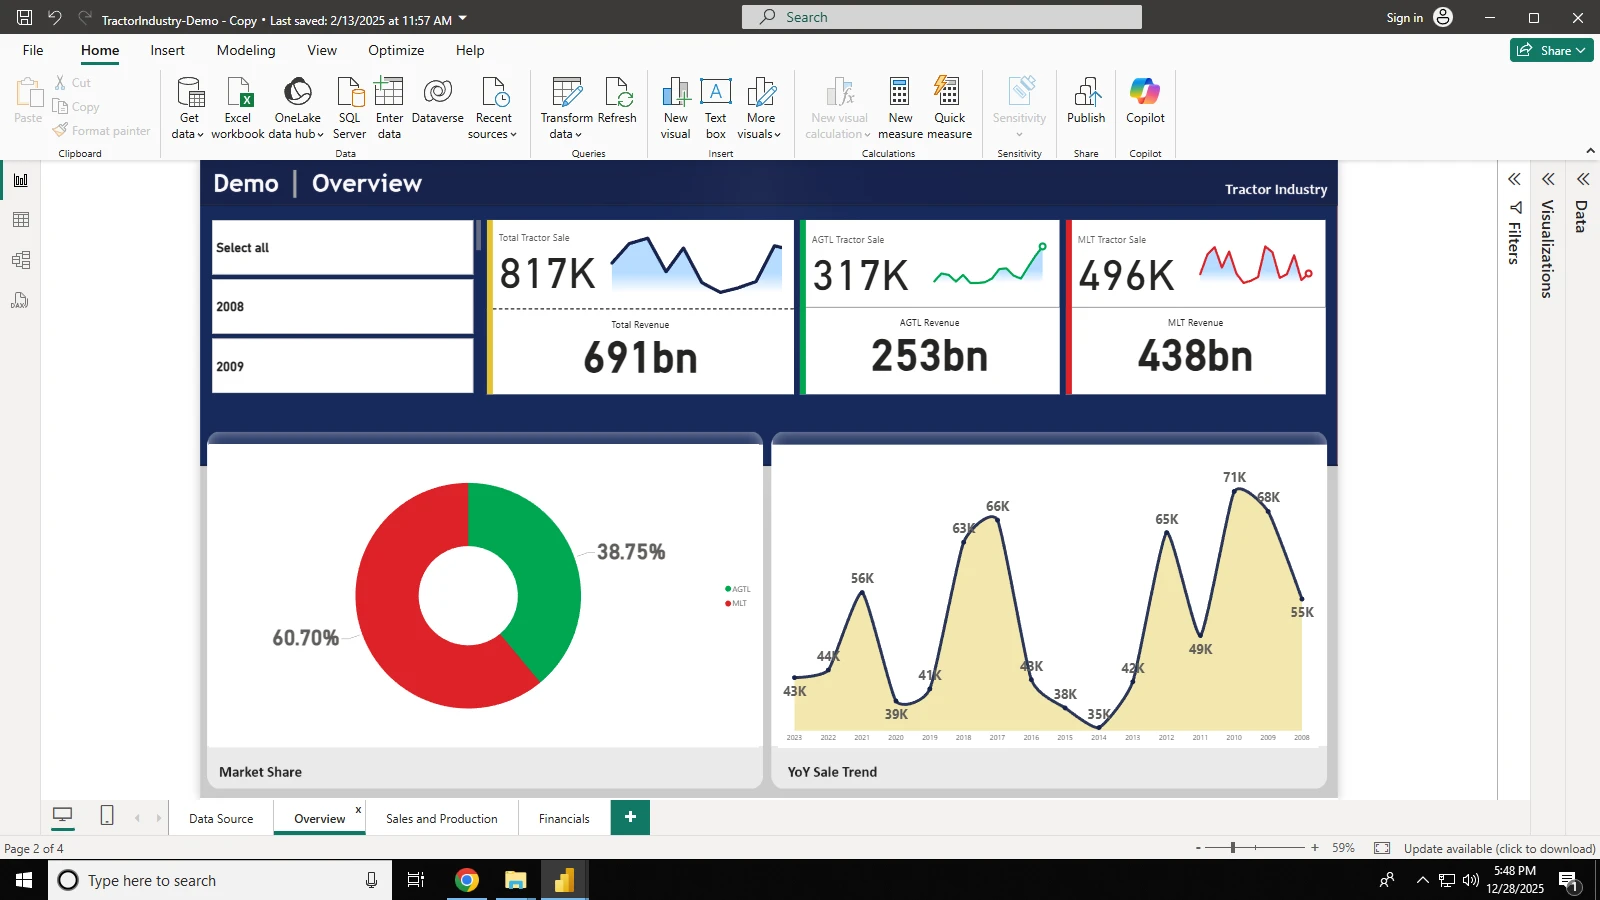1600x900 pixels.
Task: Add a new report page
Action: [x=630, y=817]
